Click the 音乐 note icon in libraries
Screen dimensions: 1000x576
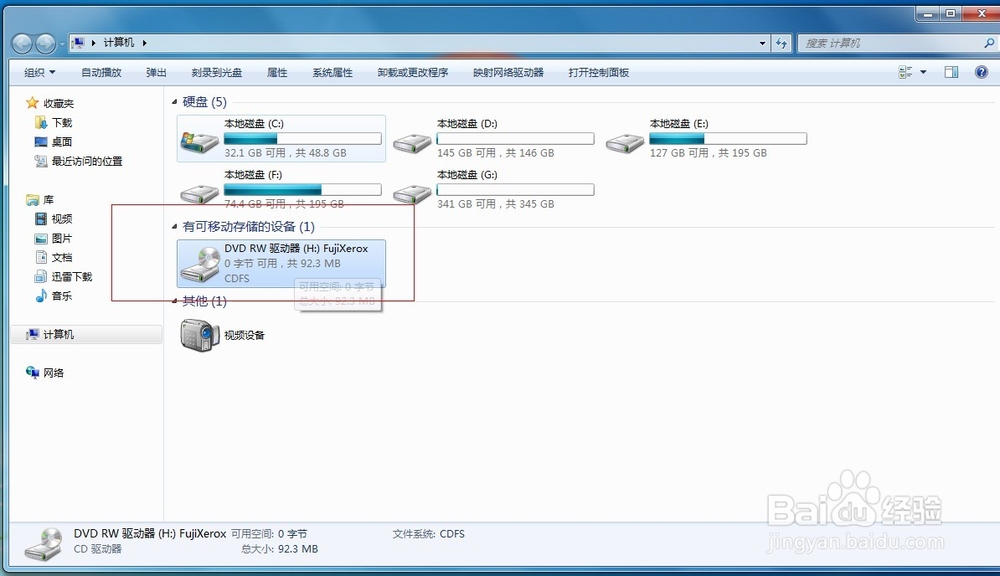click(x=41, y=295)
